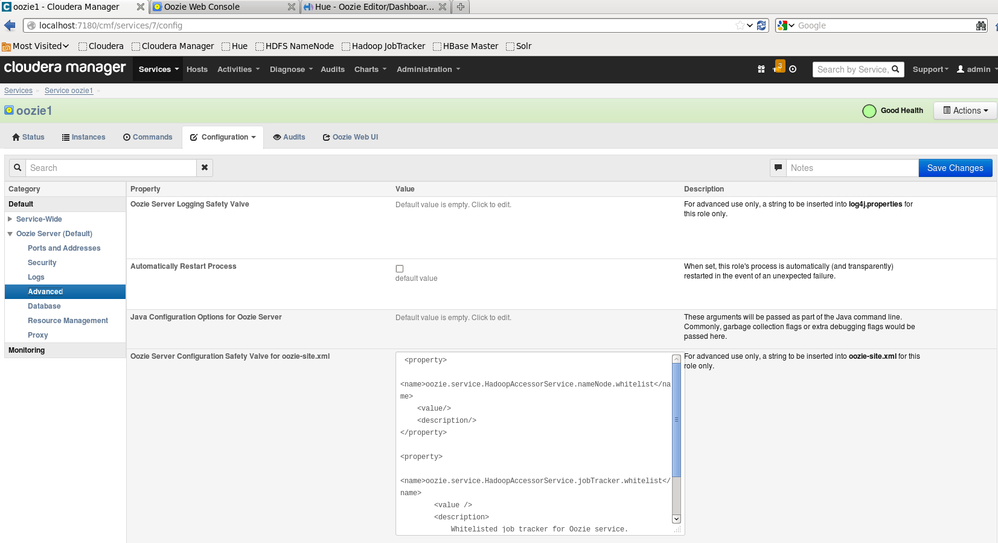Click the Save Changes button
The image size is (998, 543).
[954, 168]
